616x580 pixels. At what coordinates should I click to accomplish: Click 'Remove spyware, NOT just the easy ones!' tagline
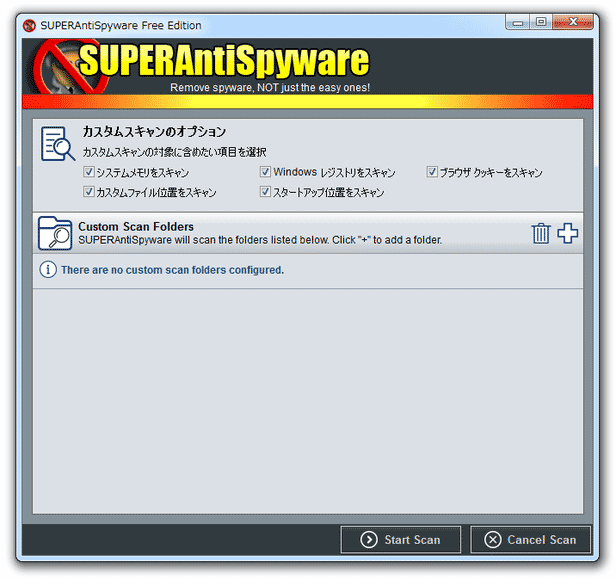tap(270, 88)
